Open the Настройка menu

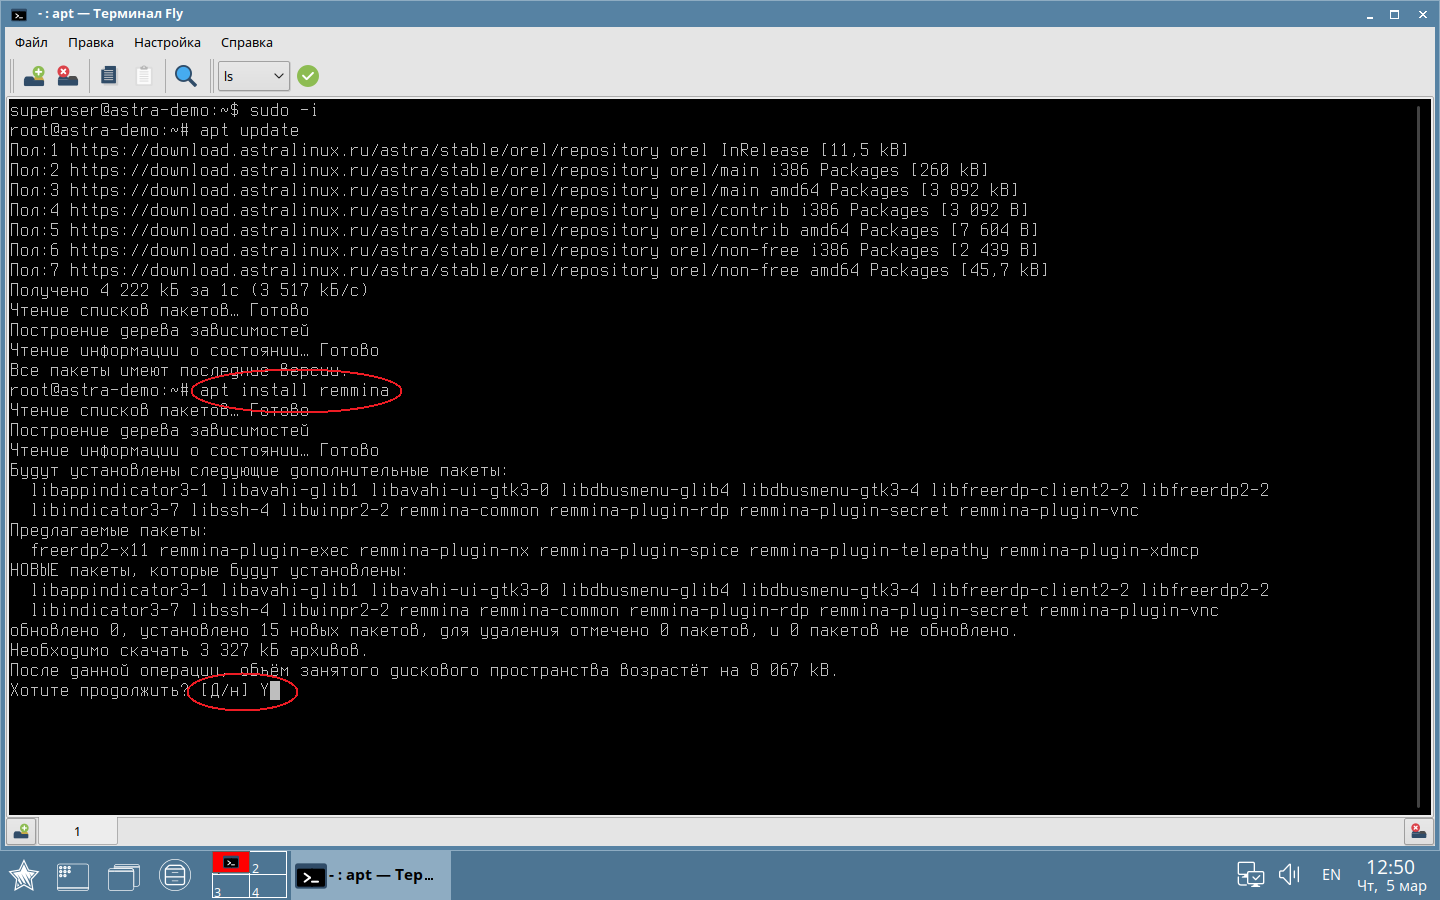click(167, 42)
